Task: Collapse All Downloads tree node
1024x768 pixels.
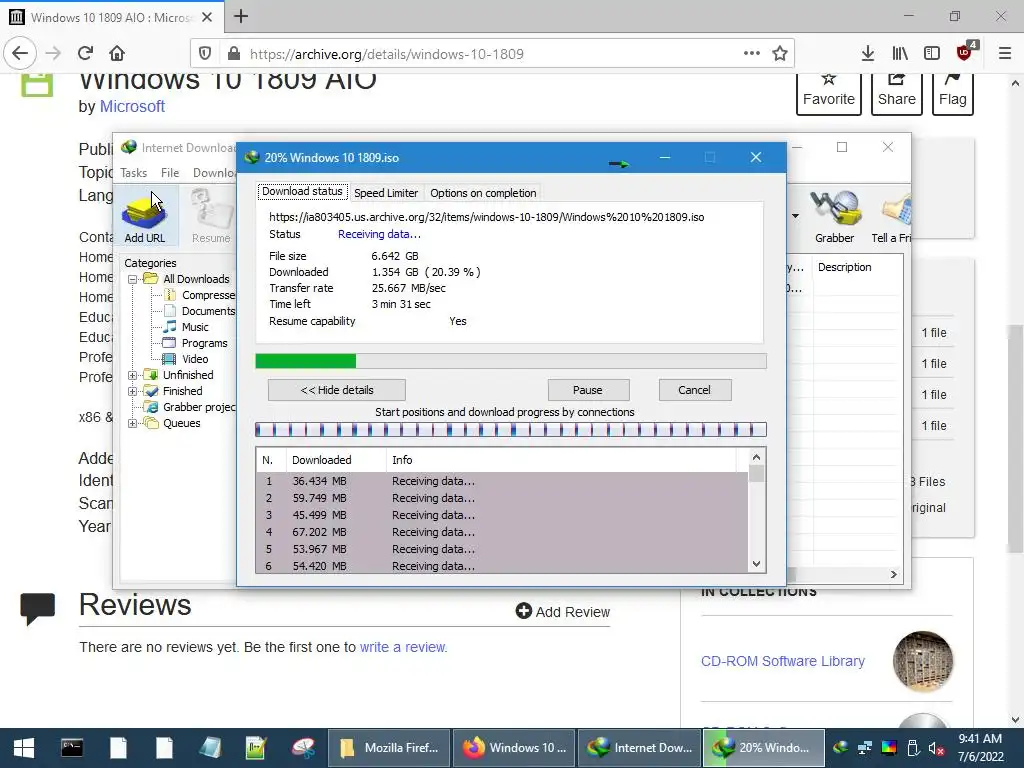Action: pyautogui.click(x=133, y=279)
